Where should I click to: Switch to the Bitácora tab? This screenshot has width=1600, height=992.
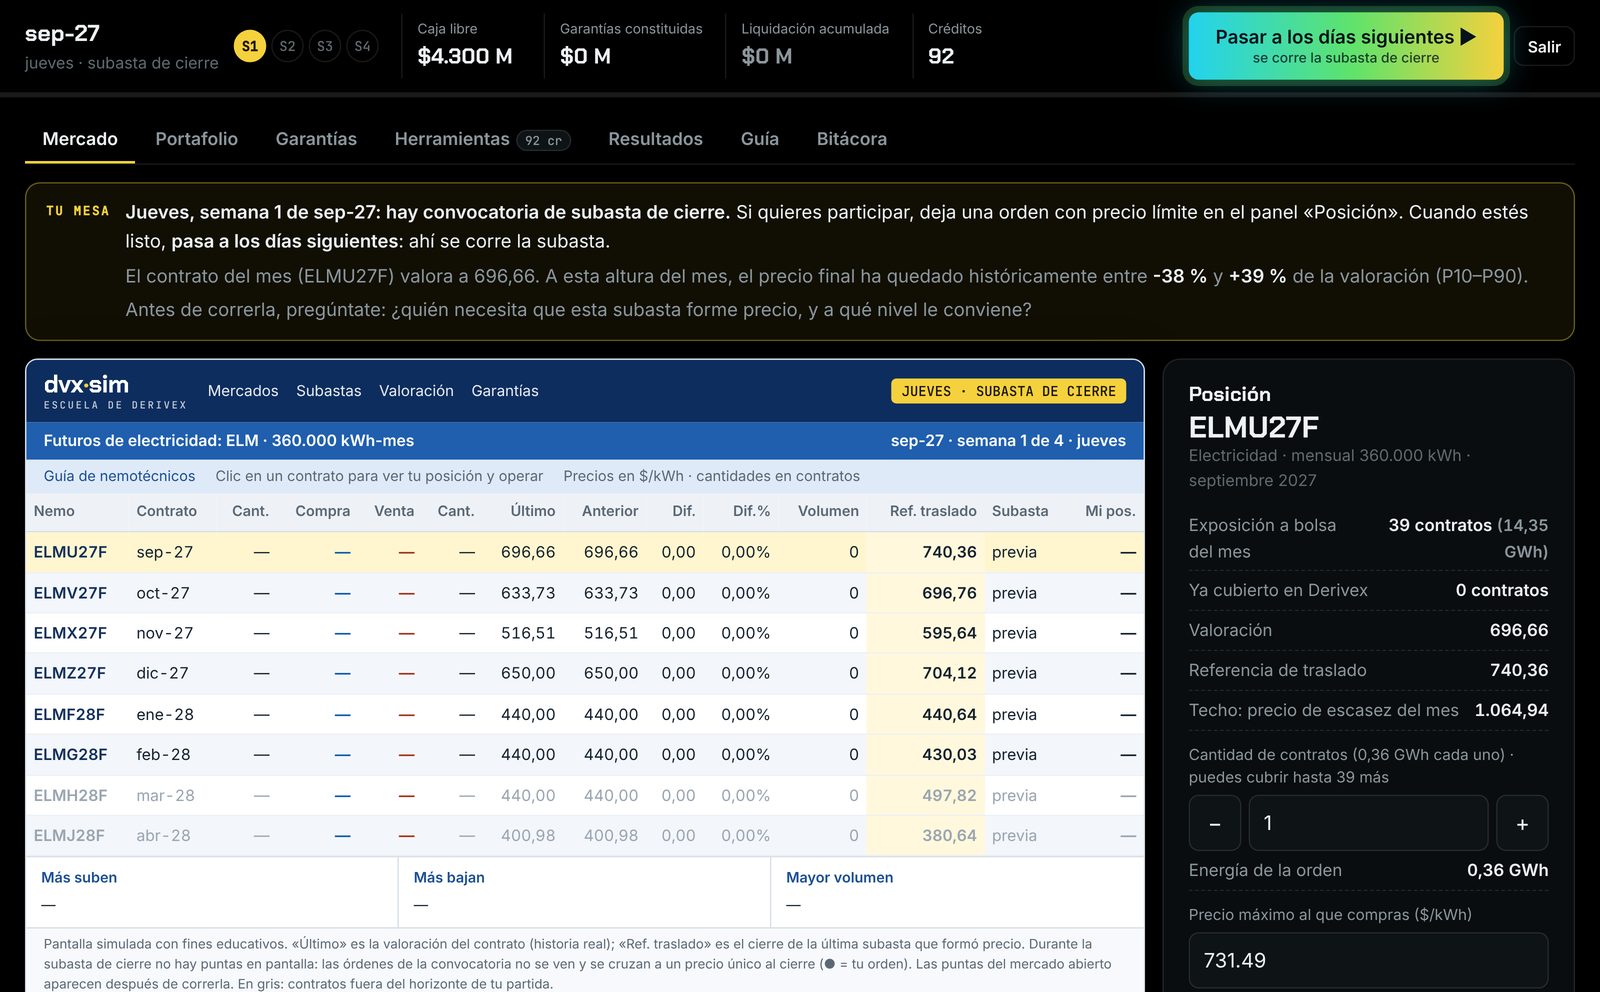tap(852, 139)
